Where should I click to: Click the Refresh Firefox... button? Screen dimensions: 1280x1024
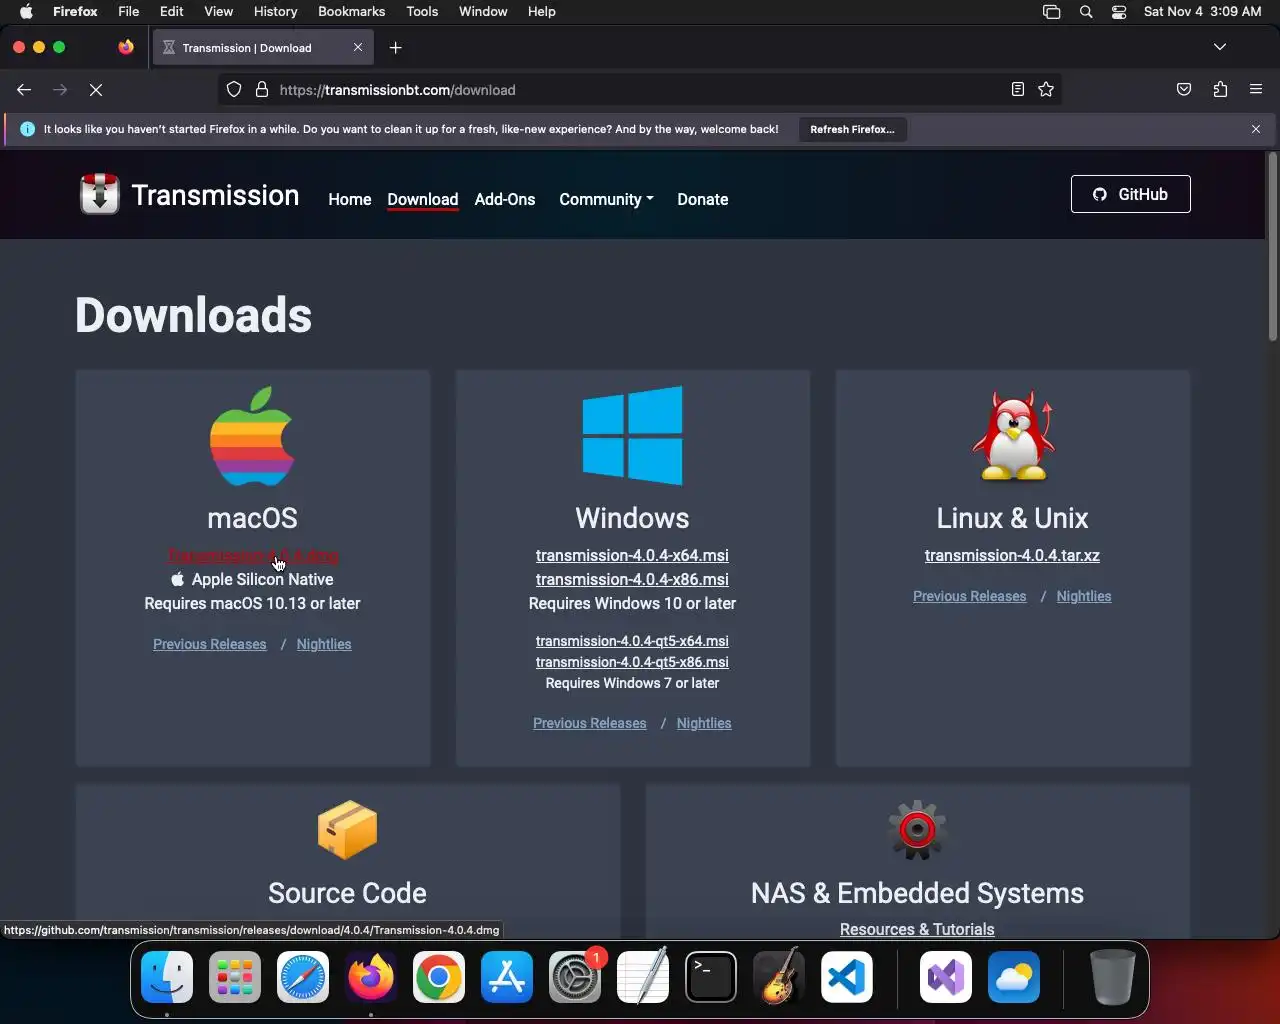853,129
